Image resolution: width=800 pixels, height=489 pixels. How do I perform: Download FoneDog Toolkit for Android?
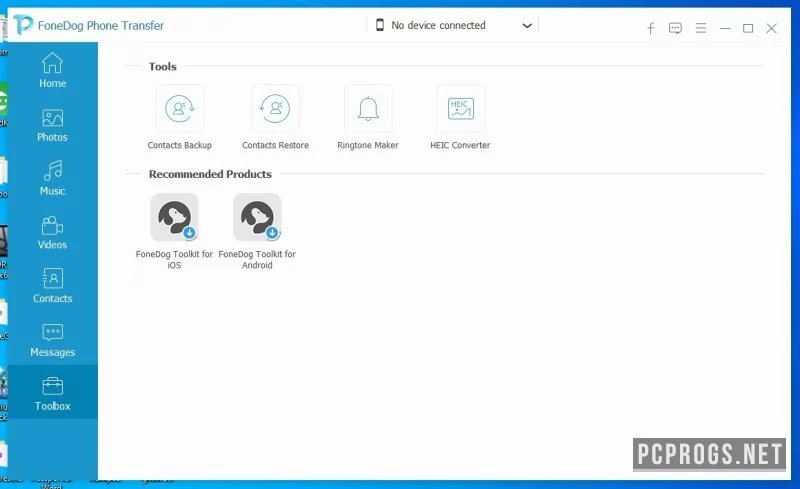click(x=257, y=217)
